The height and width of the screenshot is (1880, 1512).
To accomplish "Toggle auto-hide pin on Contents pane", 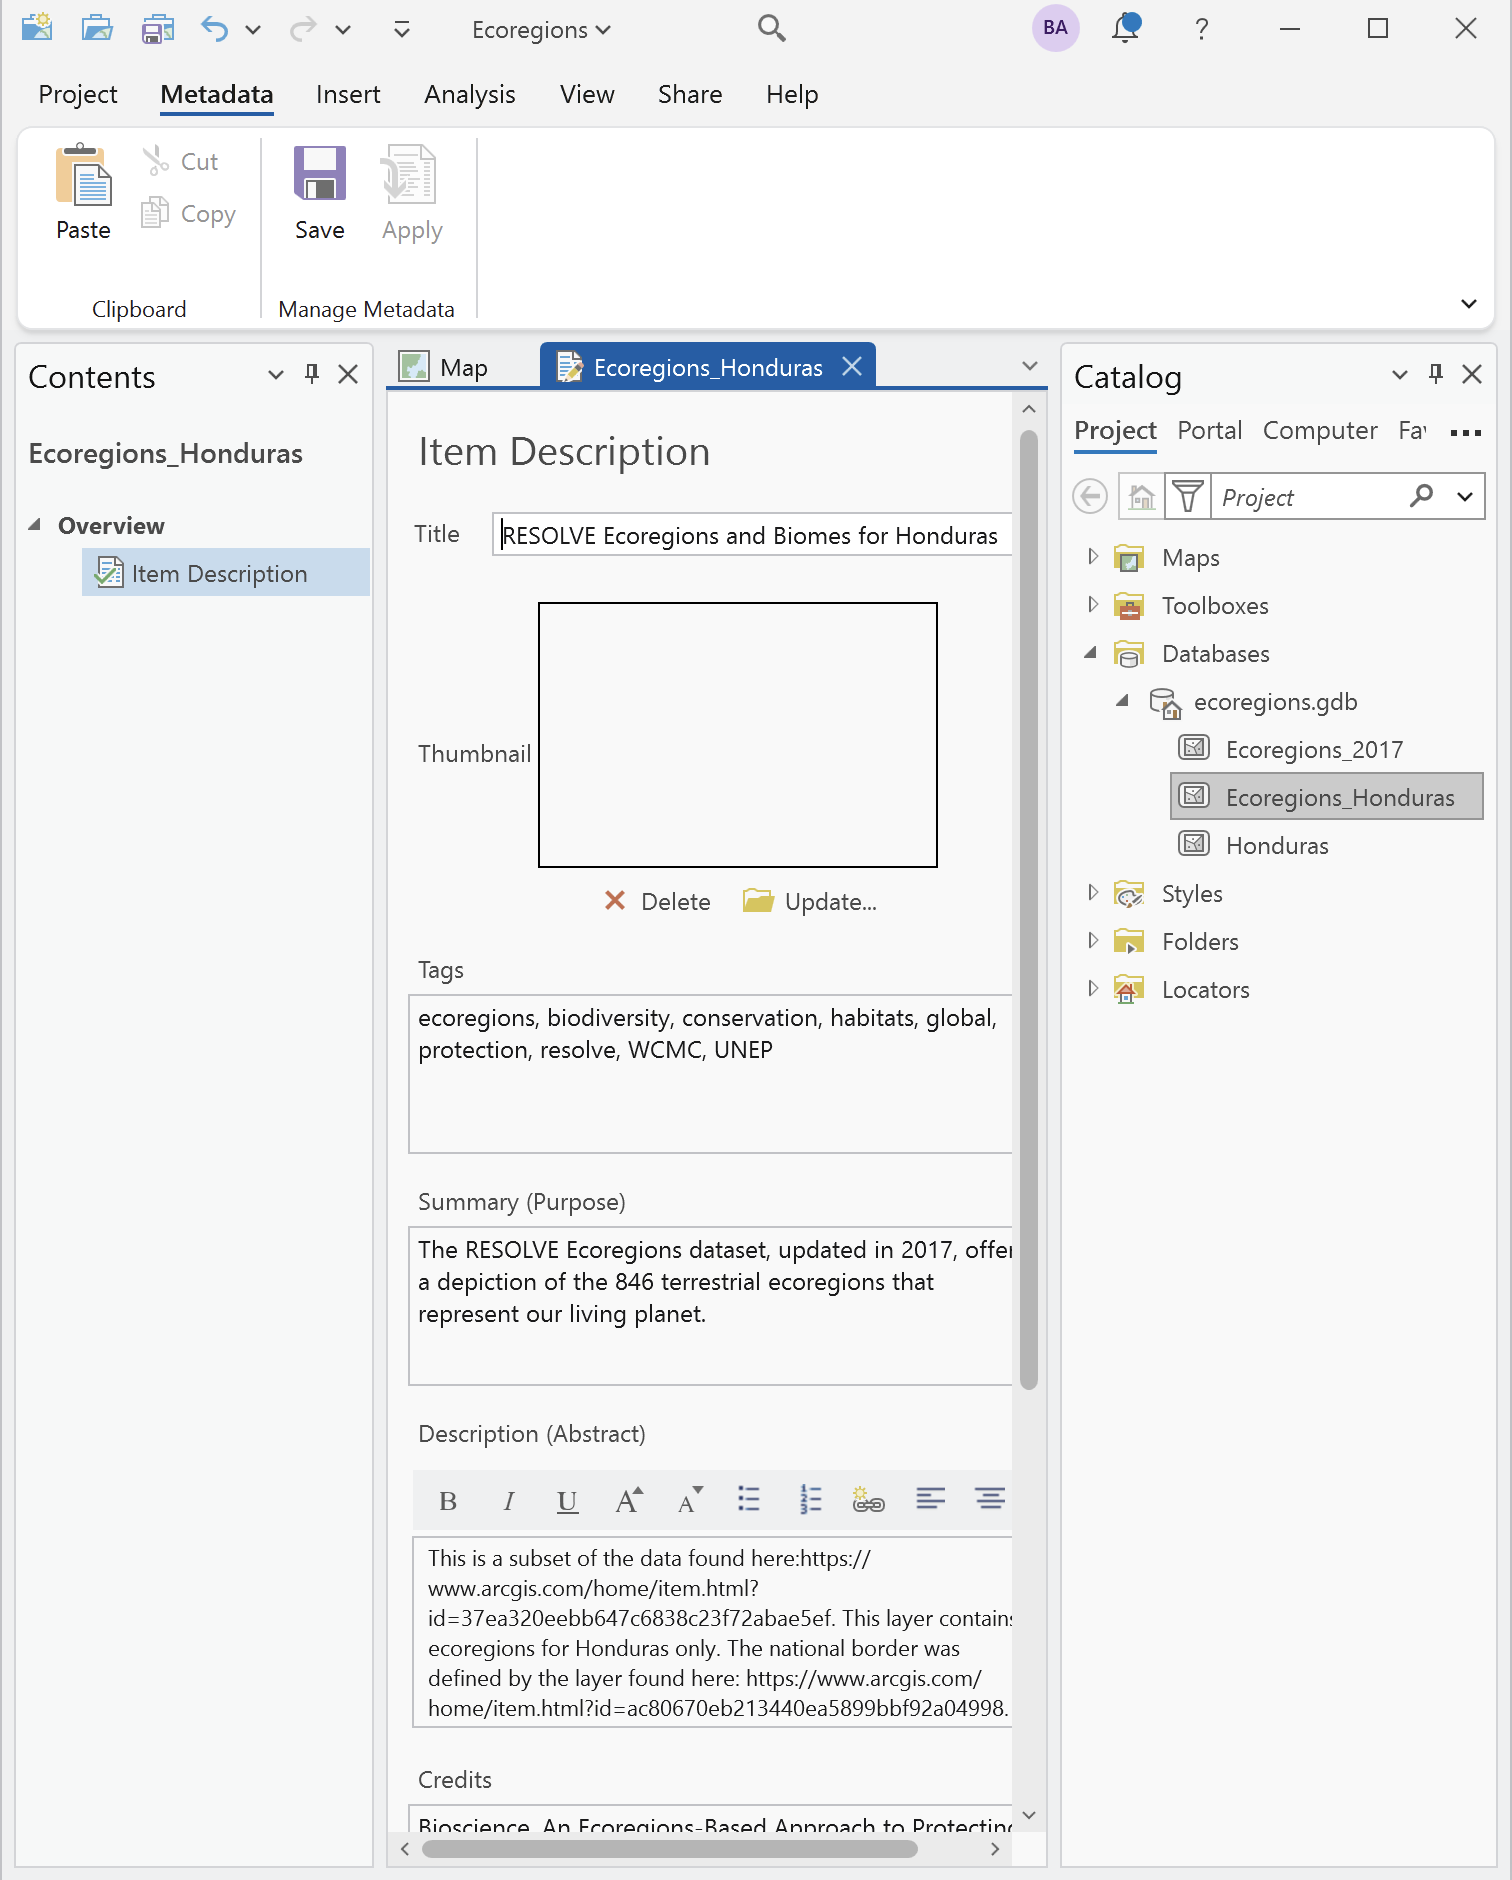I will [312, 374].
